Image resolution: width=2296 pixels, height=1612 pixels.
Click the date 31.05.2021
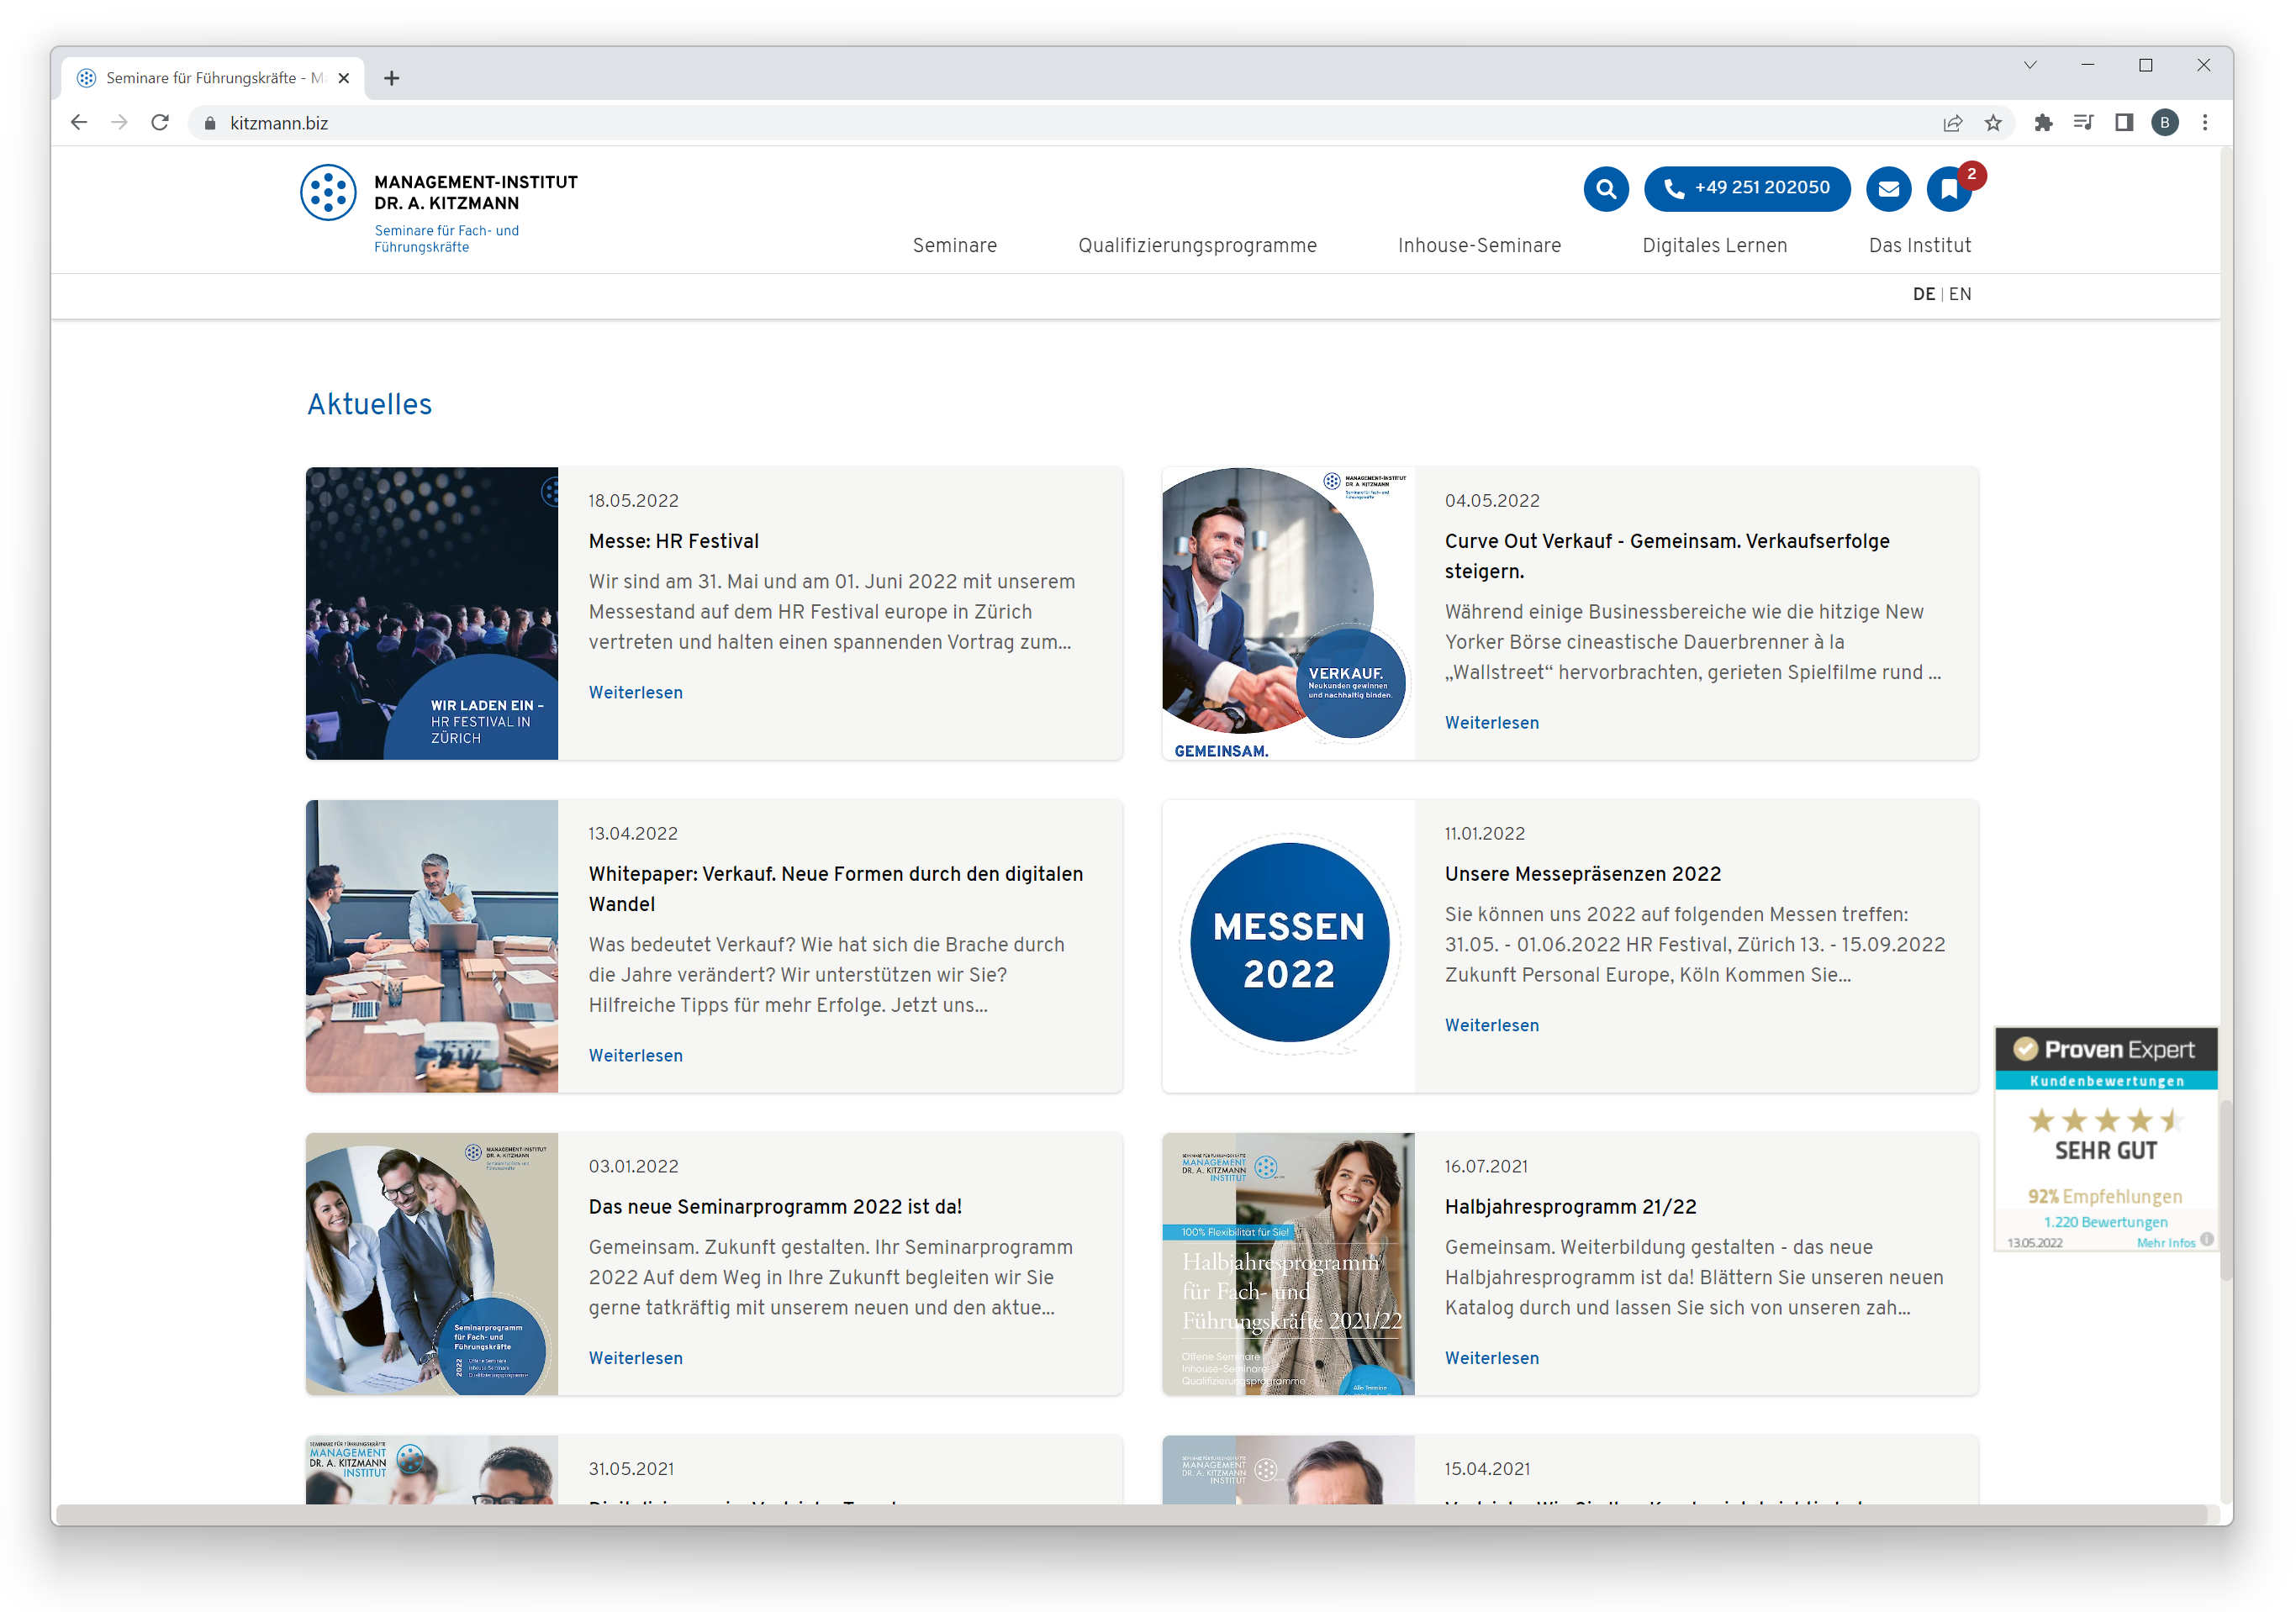[631, 1469]
